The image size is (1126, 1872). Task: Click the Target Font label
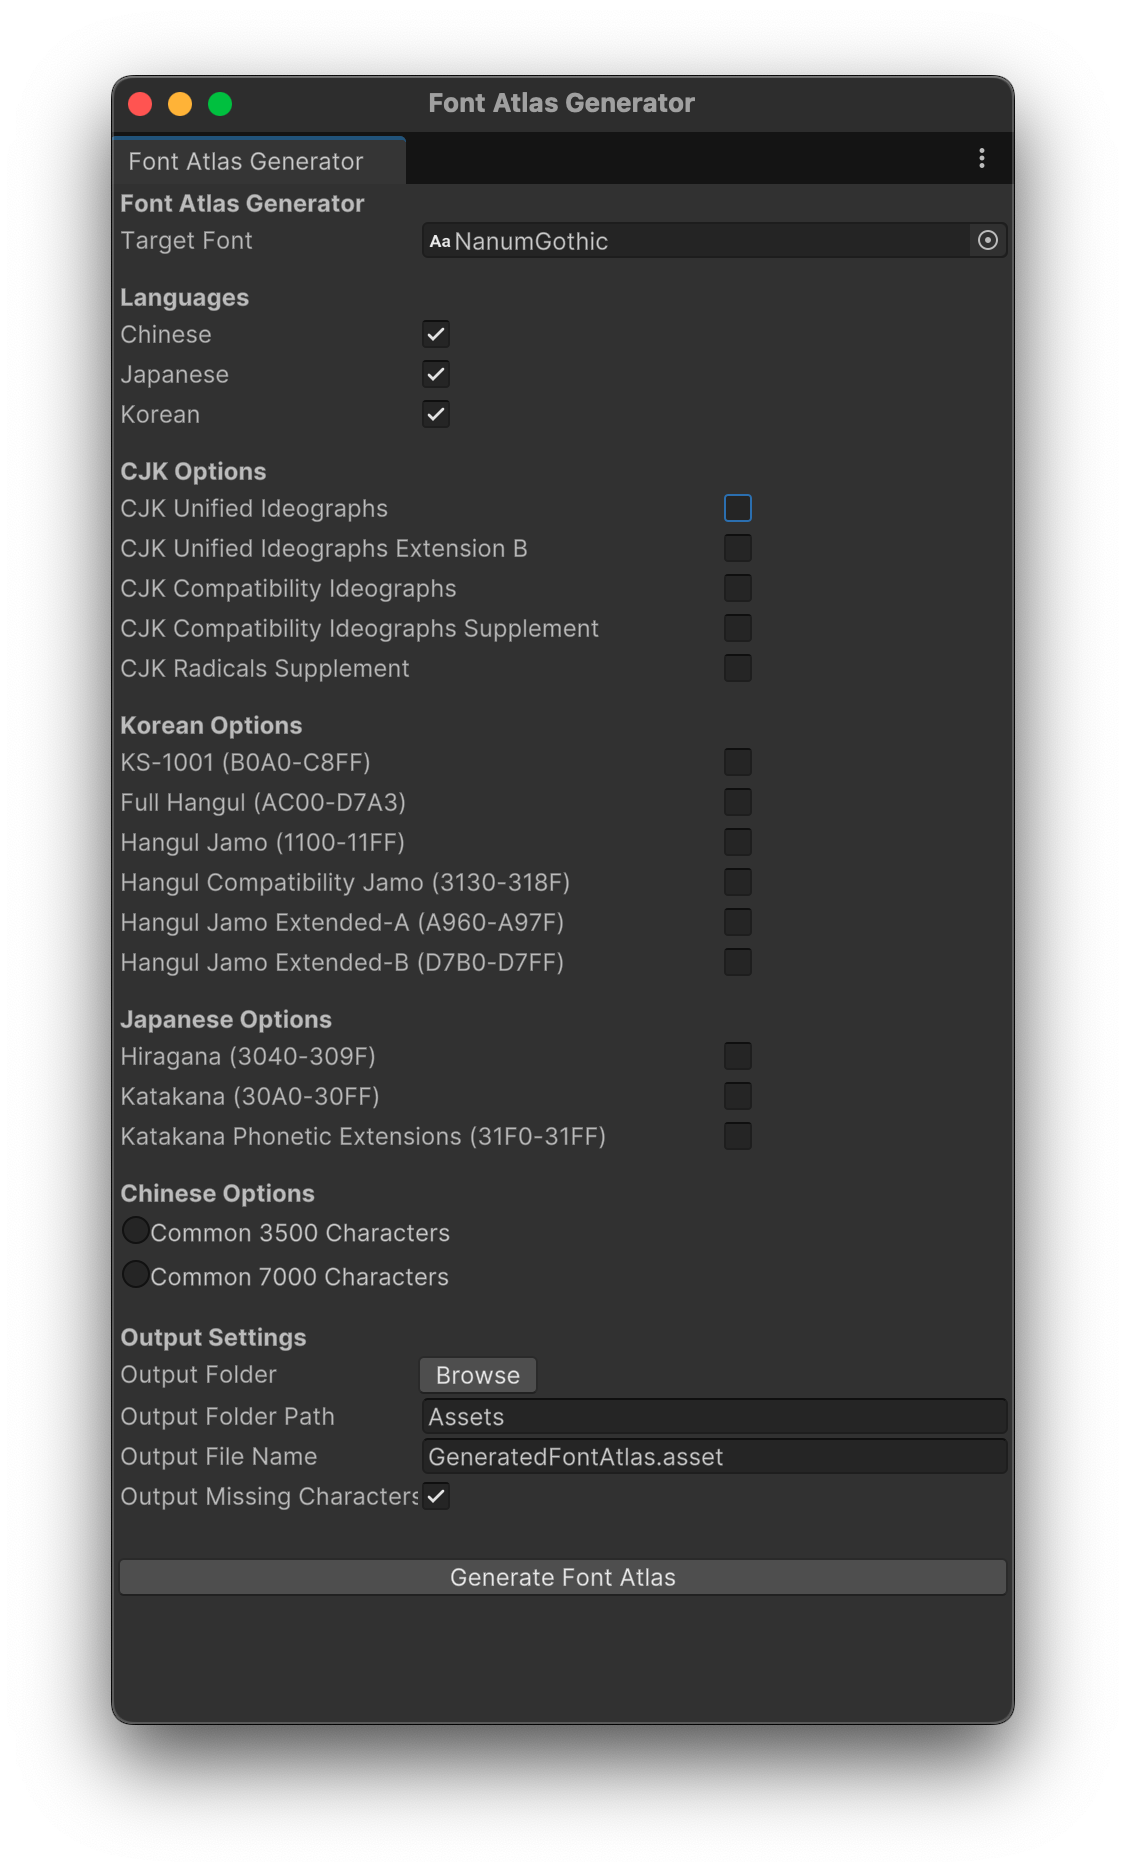[186, 241]
